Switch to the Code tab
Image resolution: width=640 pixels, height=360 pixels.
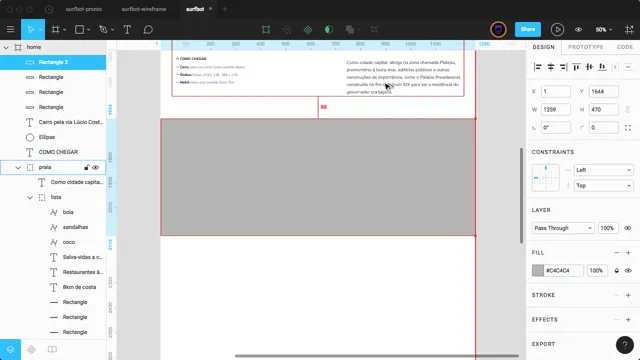624,47
